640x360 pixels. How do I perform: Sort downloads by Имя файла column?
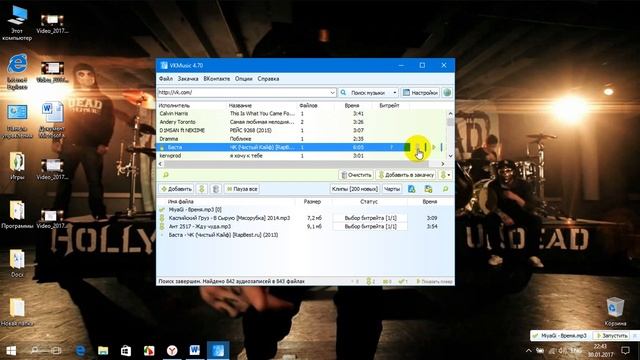180,202
